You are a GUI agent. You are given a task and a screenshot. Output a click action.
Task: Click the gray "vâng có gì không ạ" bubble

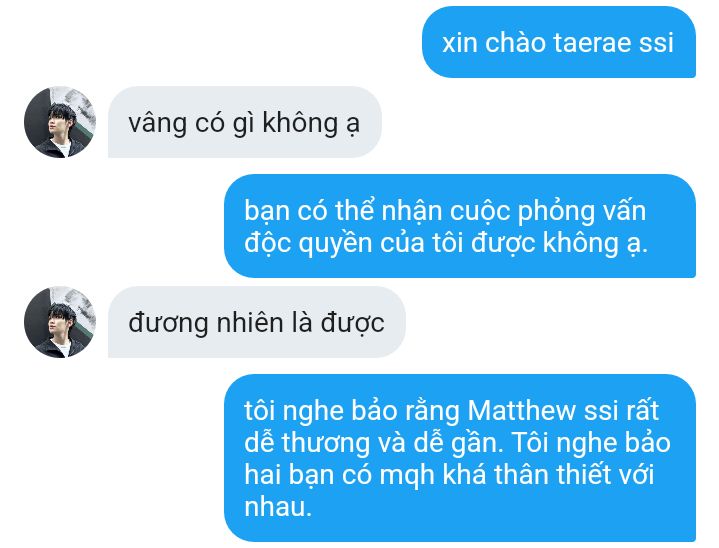244,122
